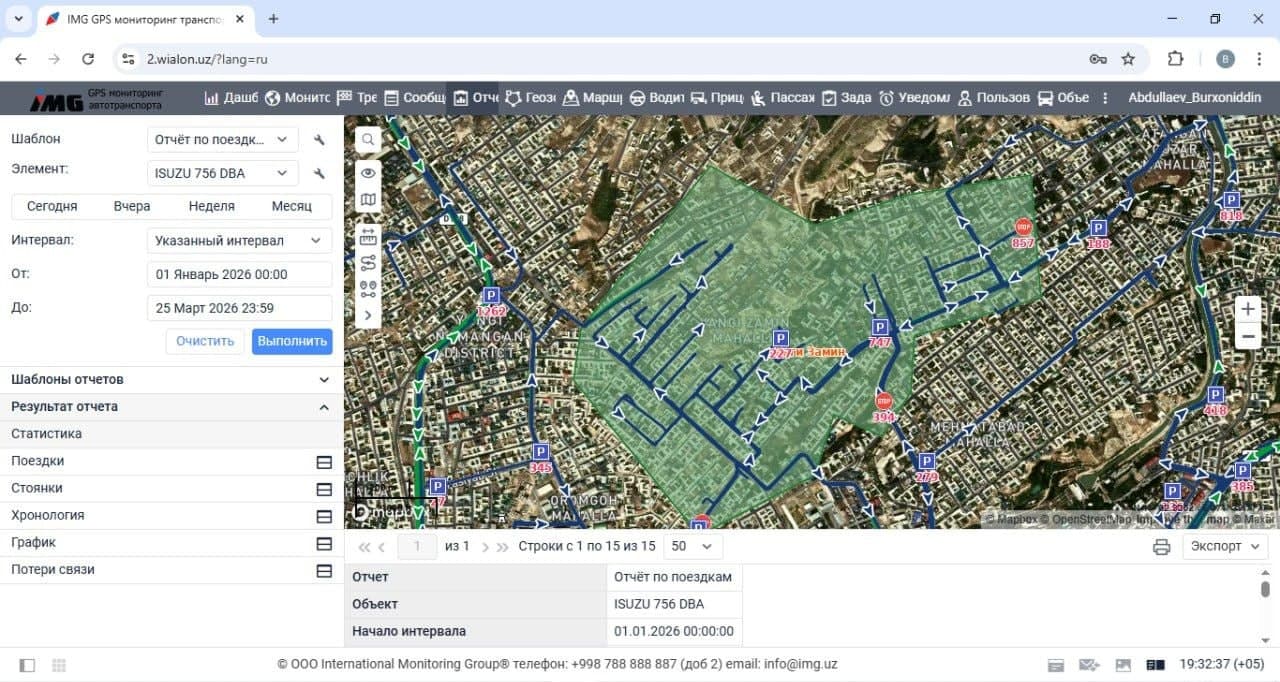Click wrench icon beside ISUZU 756 DBA

319,174
